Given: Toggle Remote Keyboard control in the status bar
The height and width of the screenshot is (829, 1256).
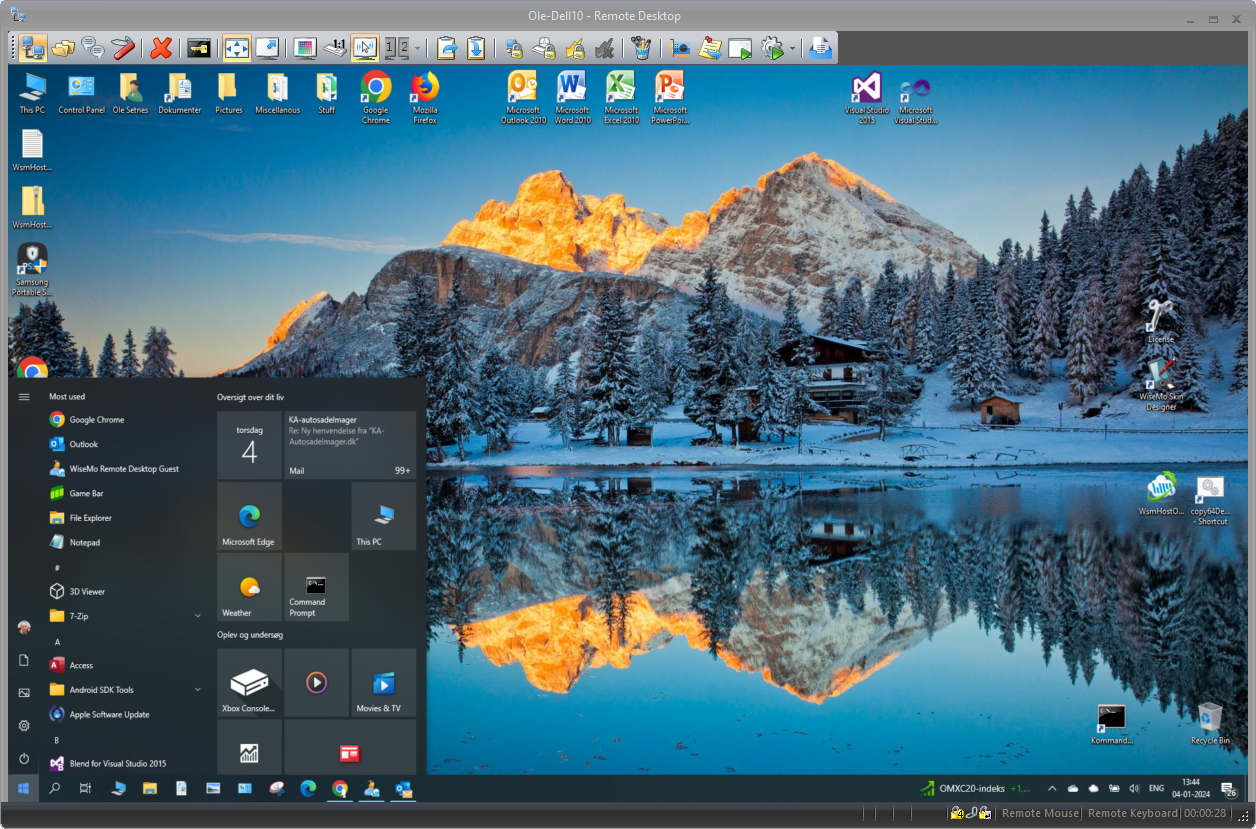Looking at the screenshot, I should point(1133,813).
